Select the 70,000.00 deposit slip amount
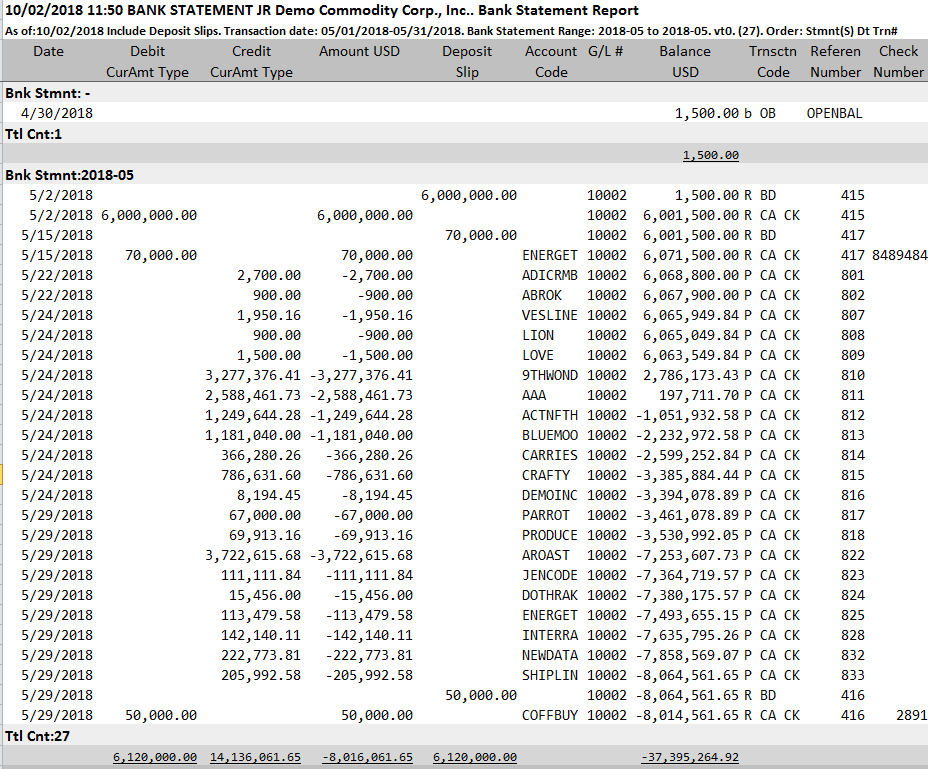Viewport: 928px width, 769px height. tap(481, 236)
